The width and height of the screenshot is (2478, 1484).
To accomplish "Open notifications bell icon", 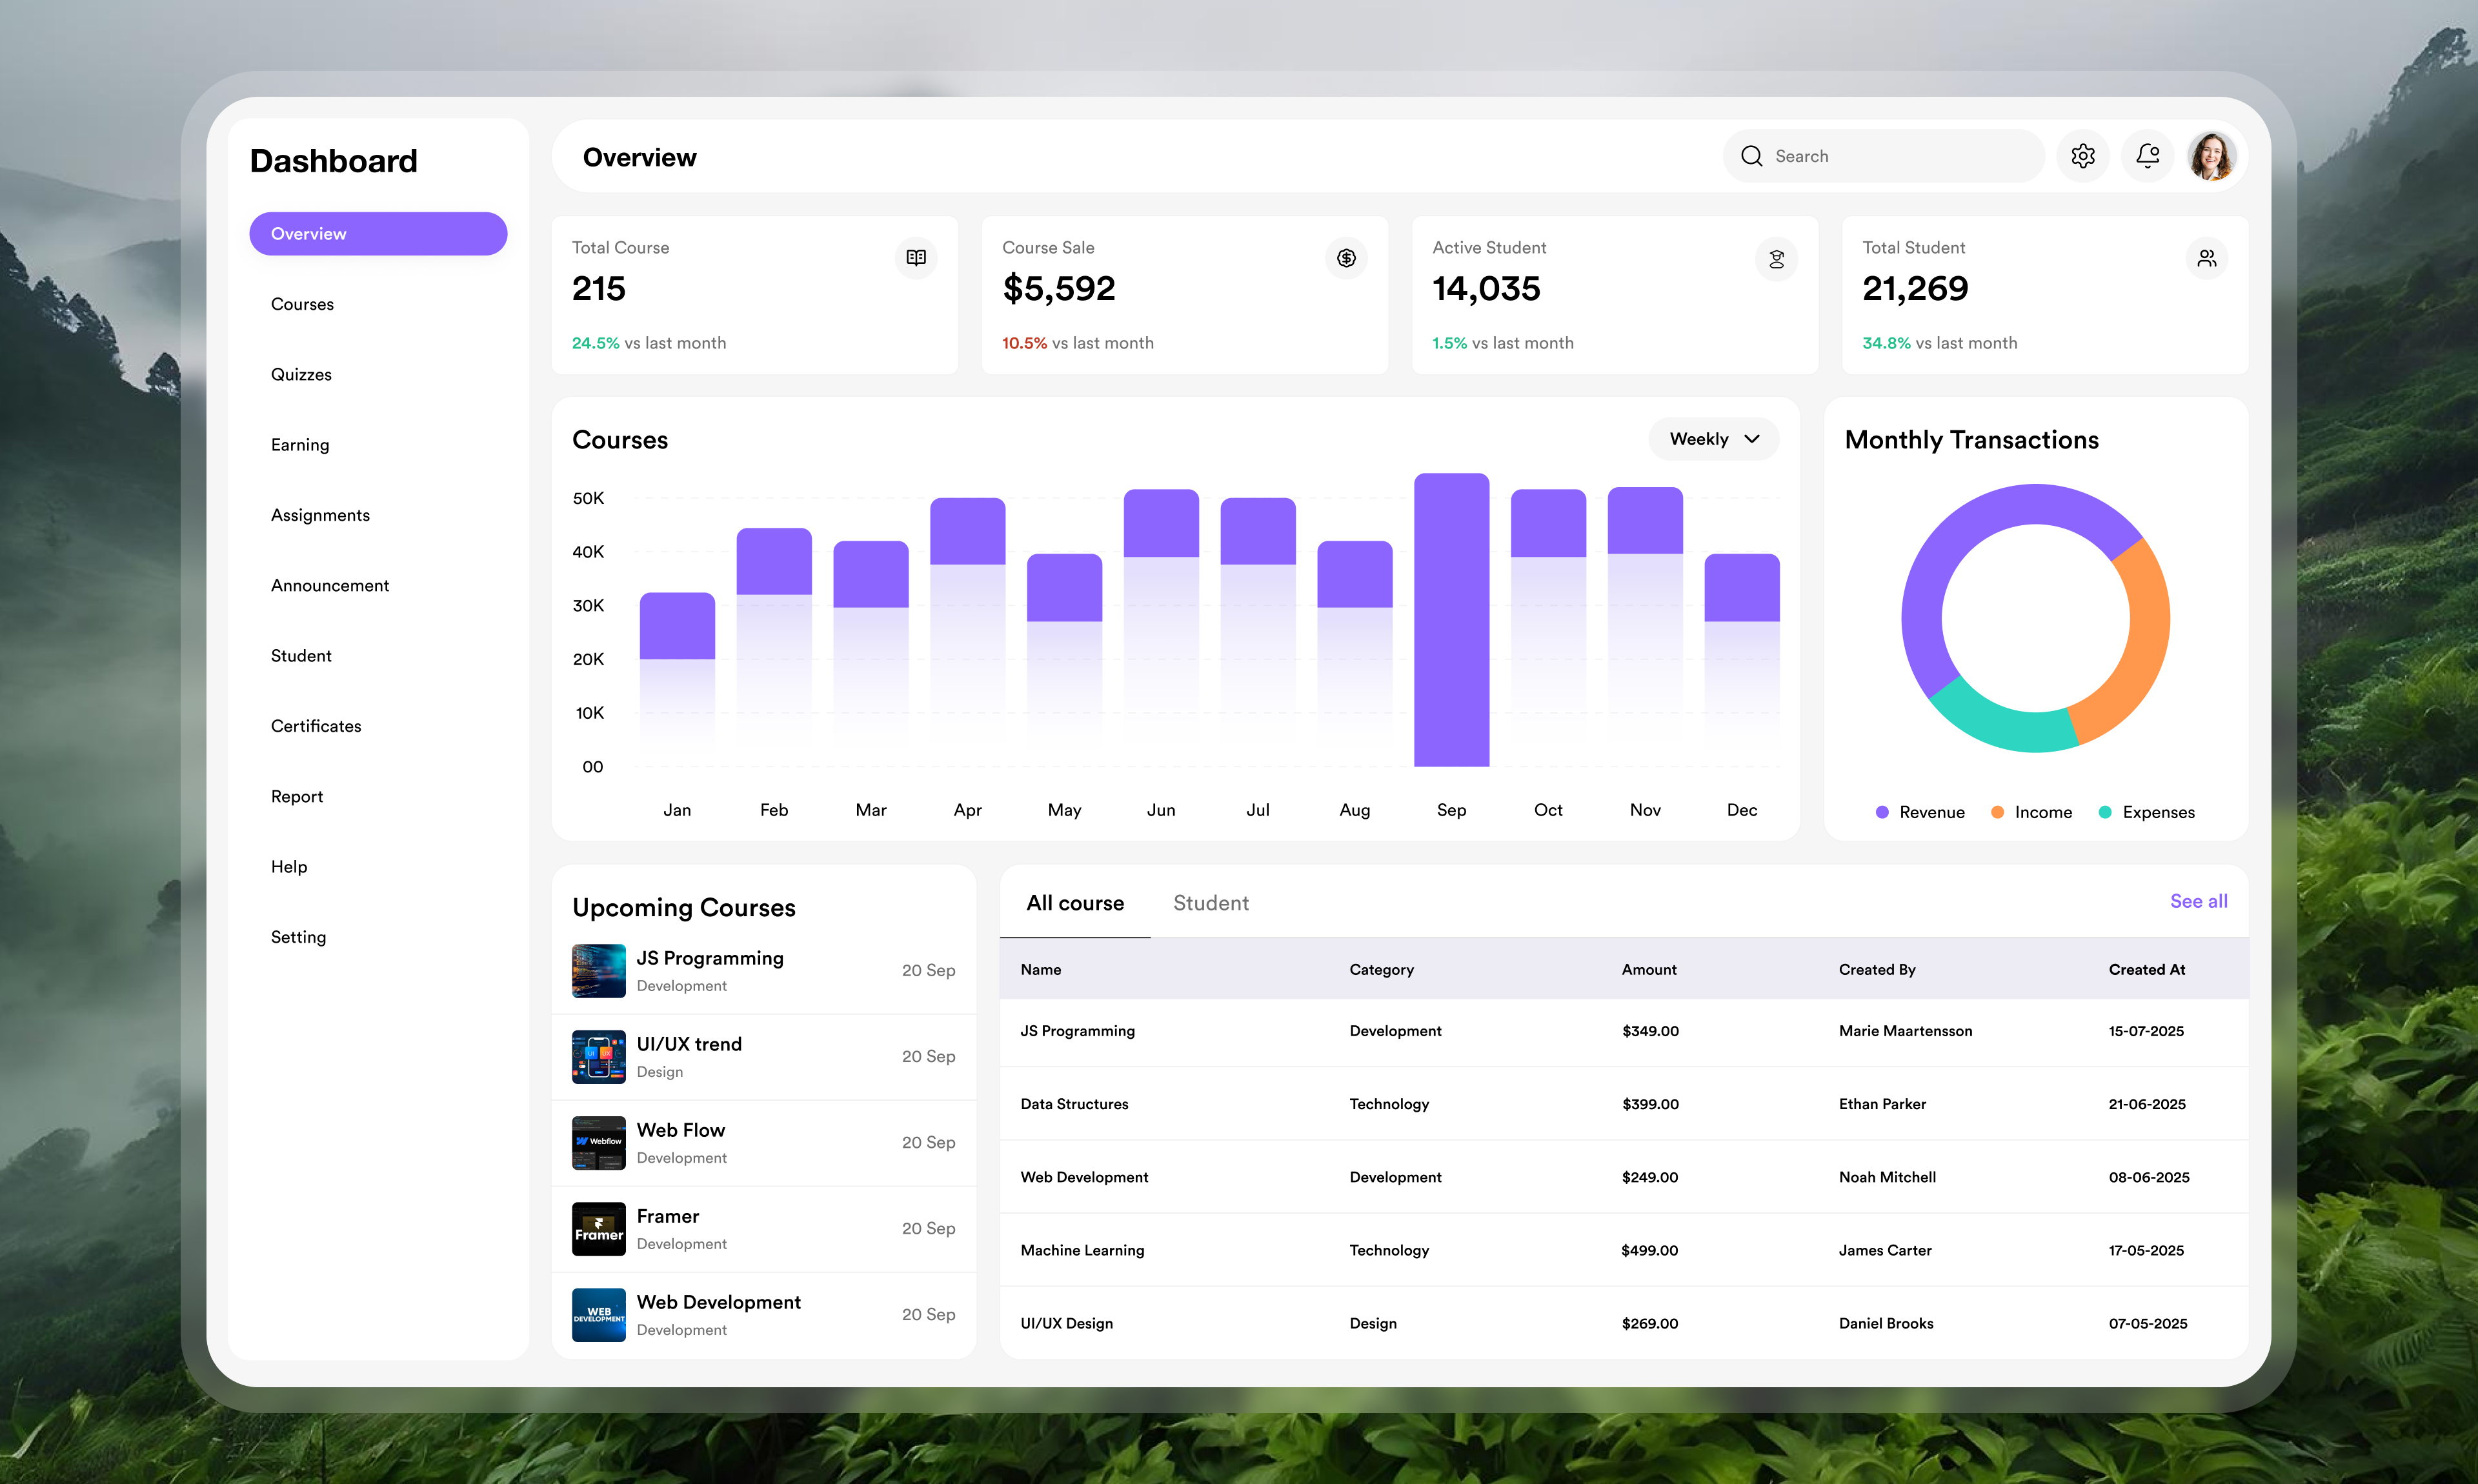I will 2148,156.
